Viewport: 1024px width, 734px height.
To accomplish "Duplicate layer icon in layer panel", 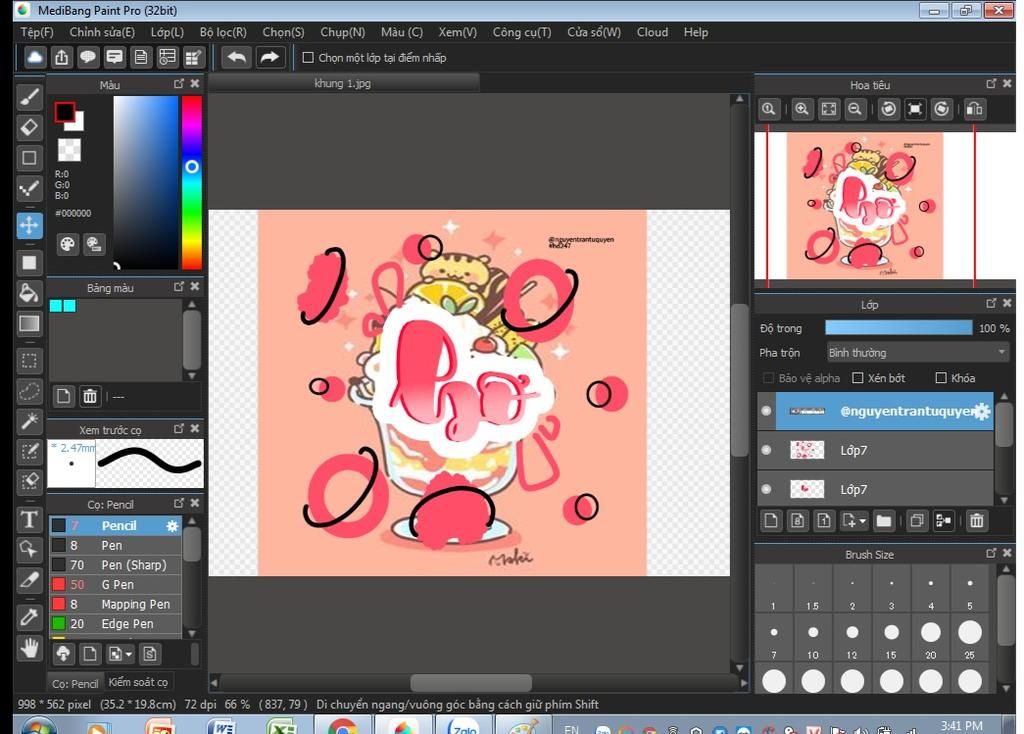I will [917, 520].
